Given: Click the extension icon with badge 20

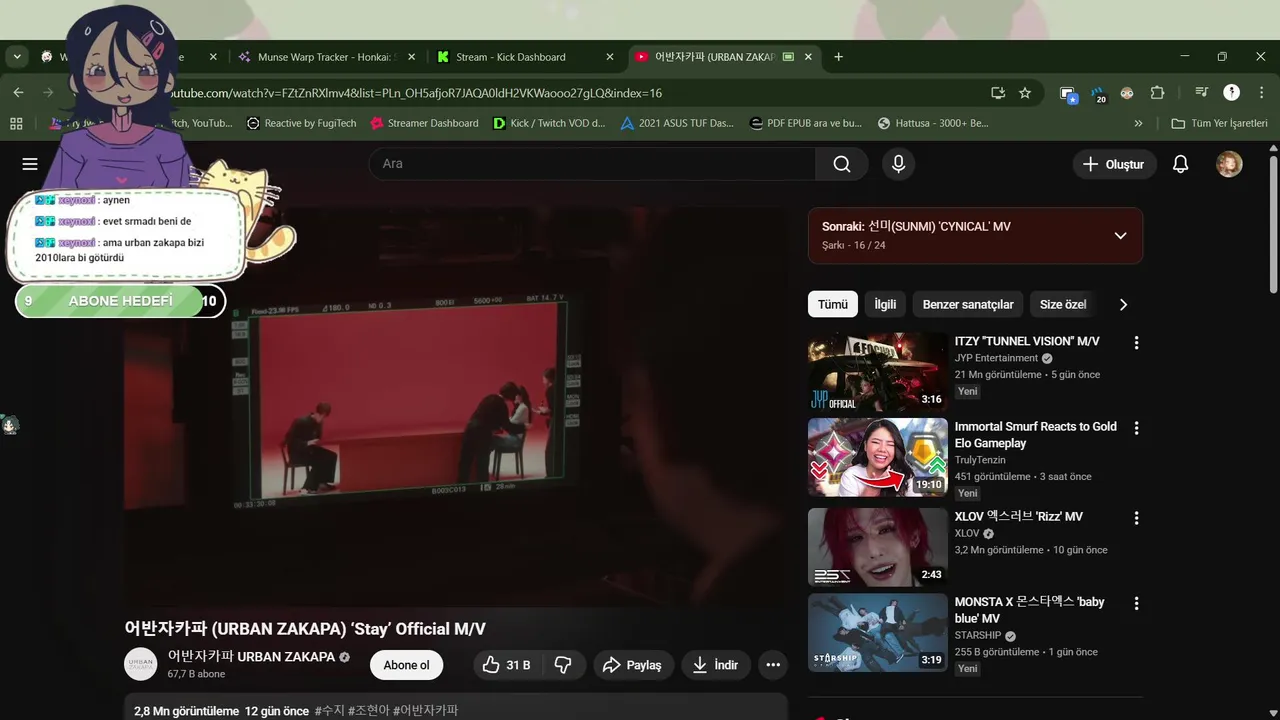Looking at the screenshot, I should 1098,93.
